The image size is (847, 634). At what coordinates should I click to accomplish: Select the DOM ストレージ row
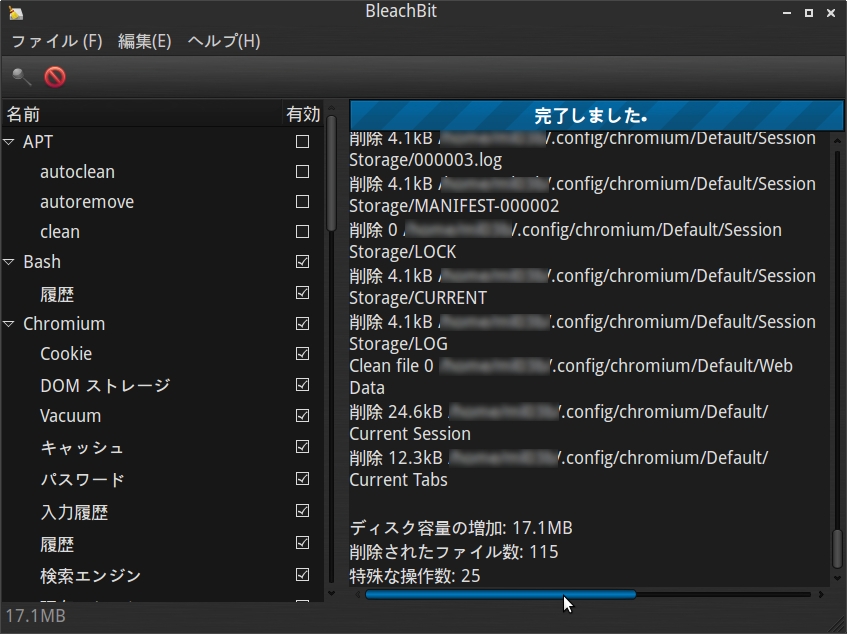pos(162,385)
